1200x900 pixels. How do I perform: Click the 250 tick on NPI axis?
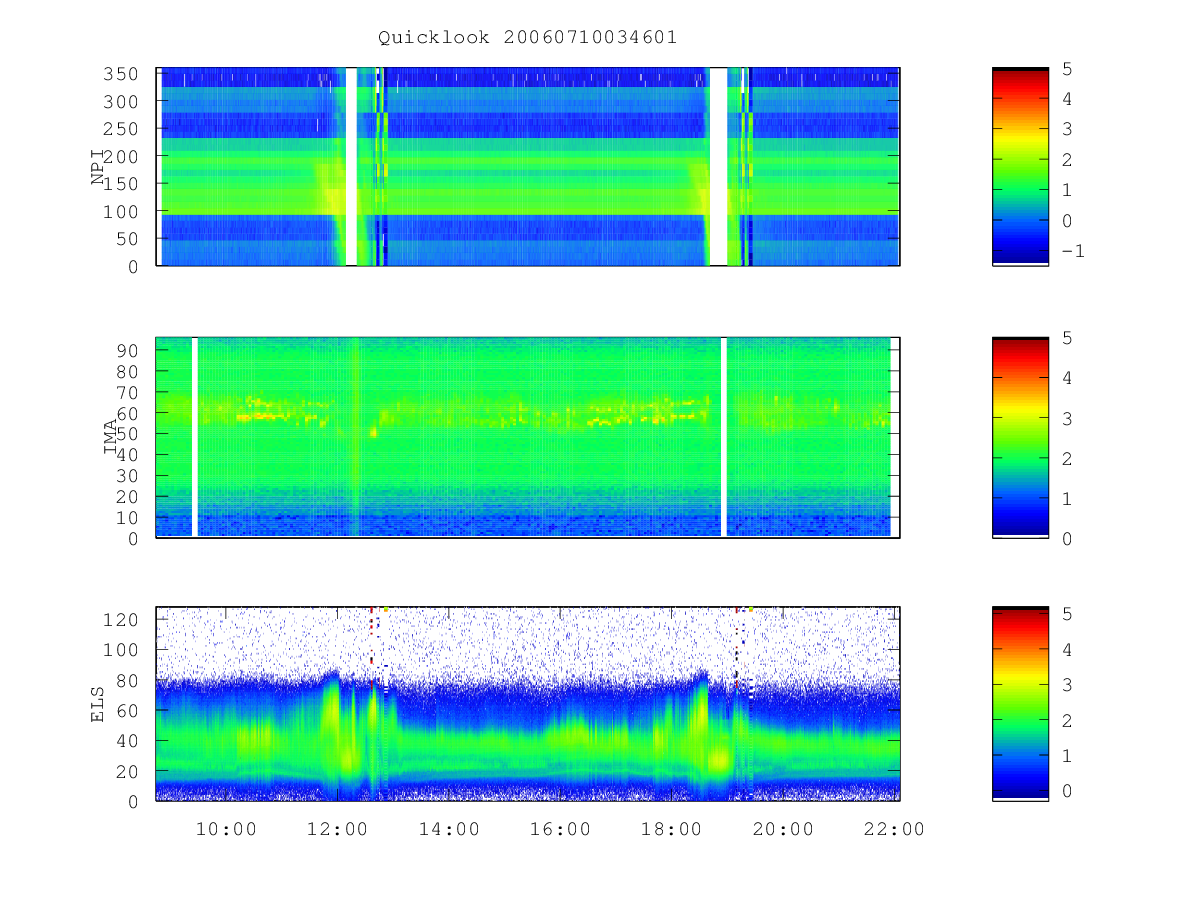pos(122,129)
